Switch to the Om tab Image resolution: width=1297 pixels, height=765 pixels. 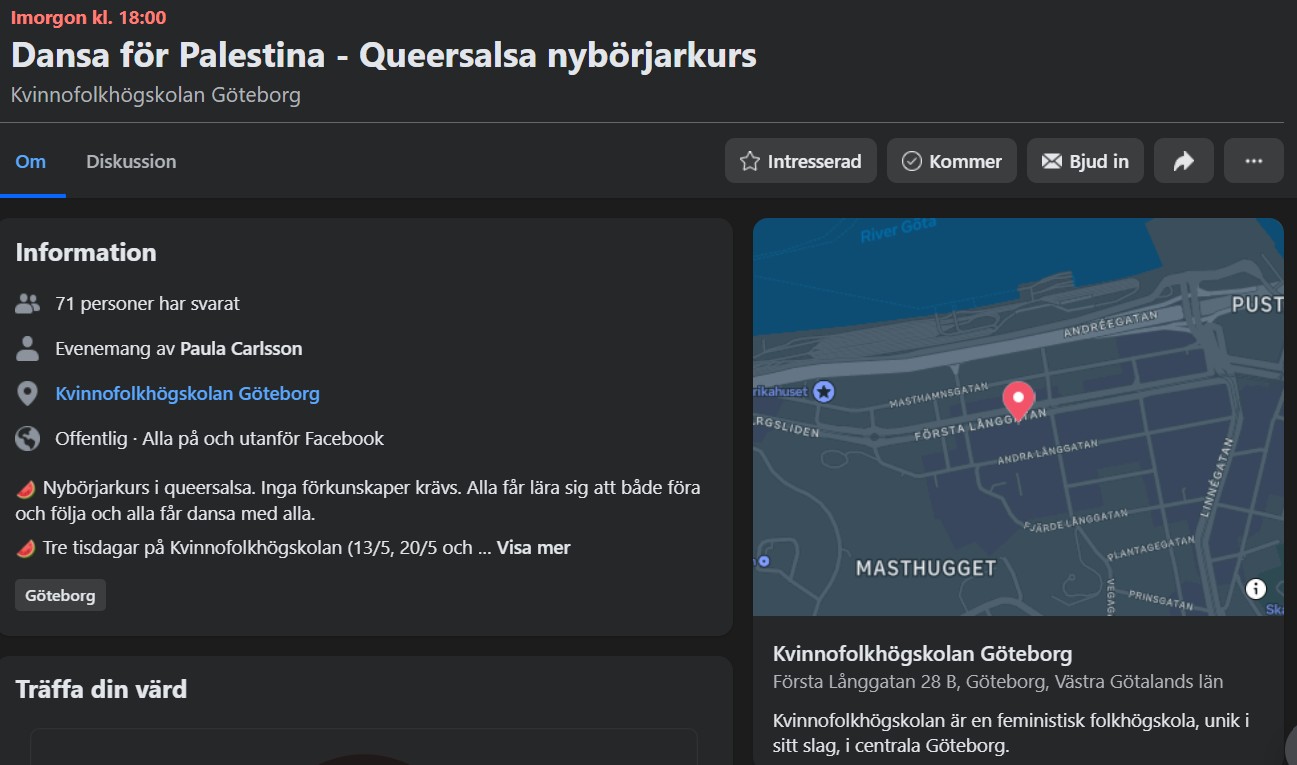click(31, 161)
